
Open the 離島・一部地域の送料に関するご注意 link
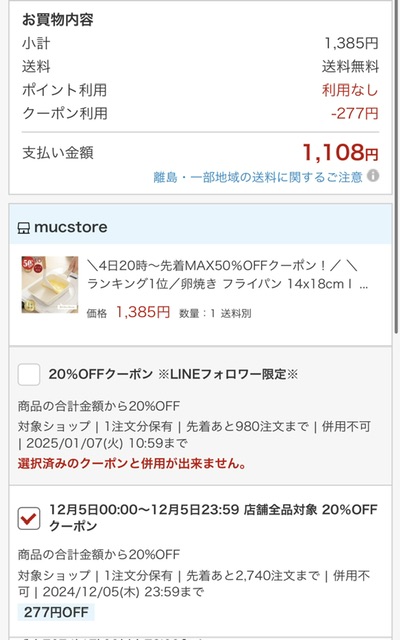tap(258, 177)
